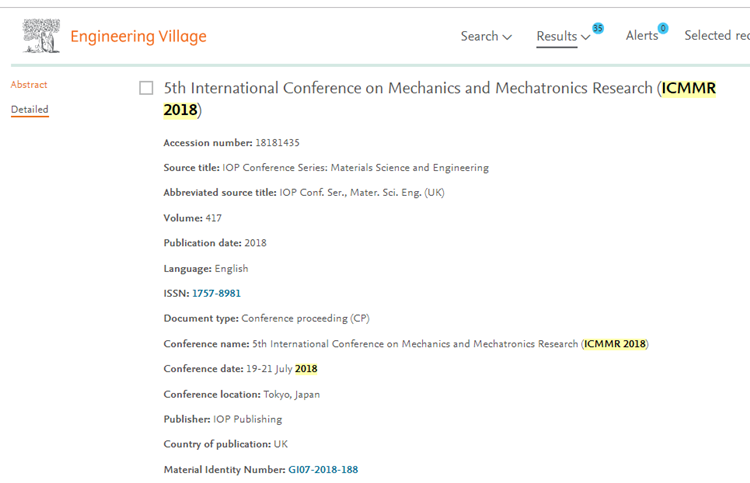Click publisher IOP Publishing
750x483 pixels.
point(247,419)
